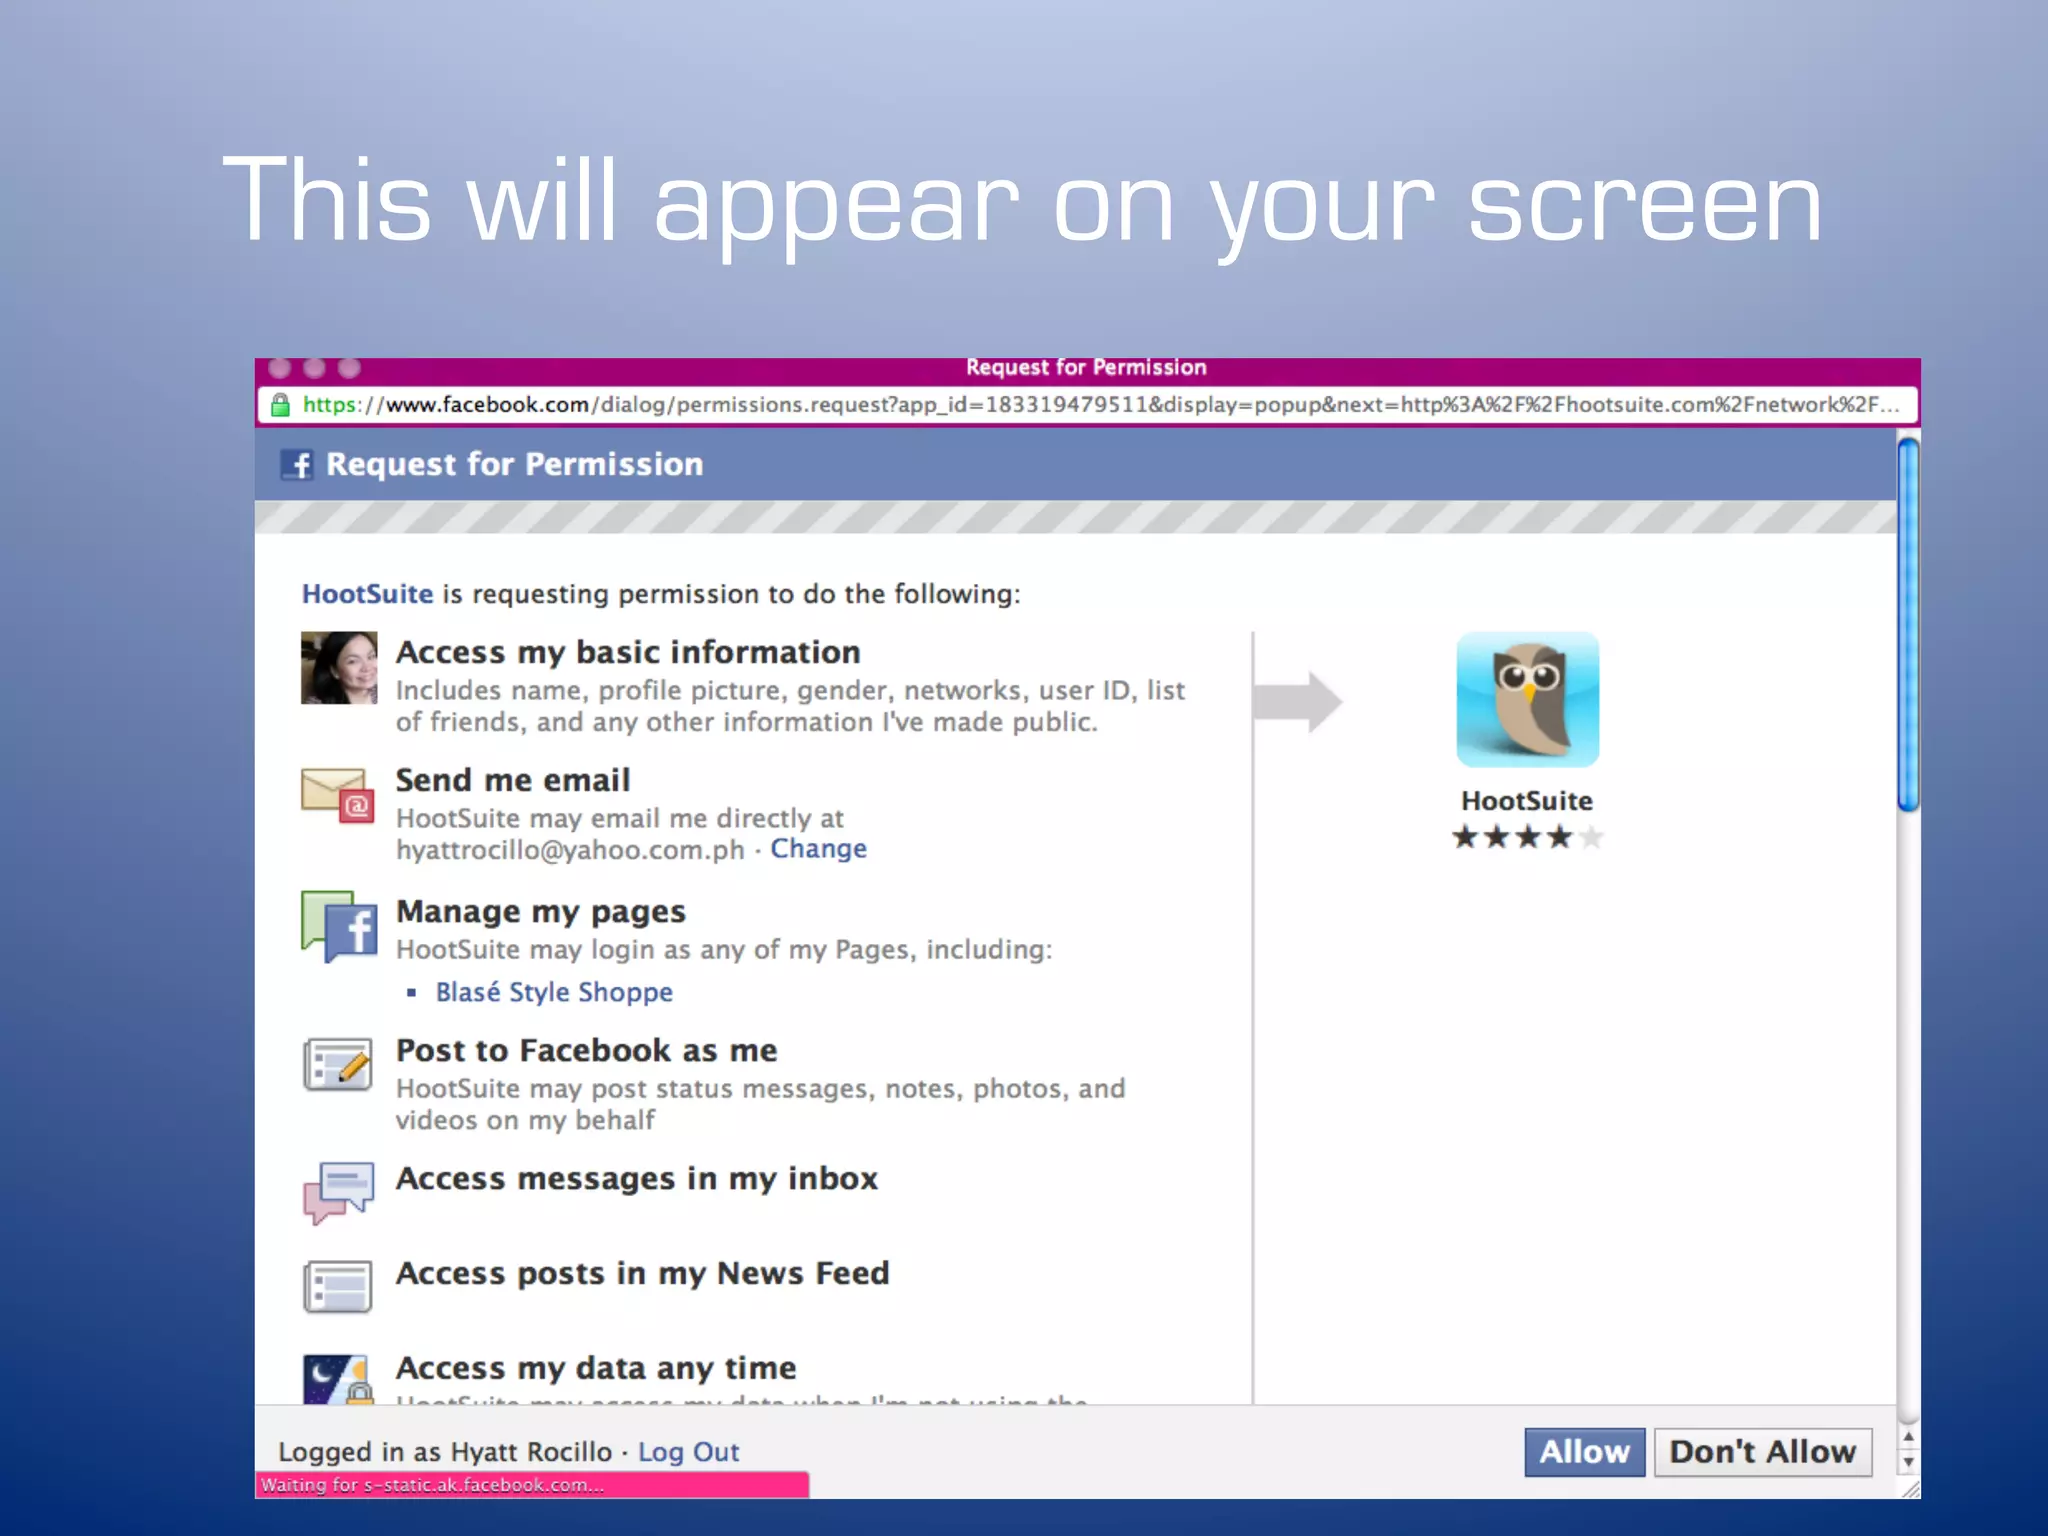Click the Log Out link
Viewport: 2048px width, 1536px height.
tap(688, 1452)
